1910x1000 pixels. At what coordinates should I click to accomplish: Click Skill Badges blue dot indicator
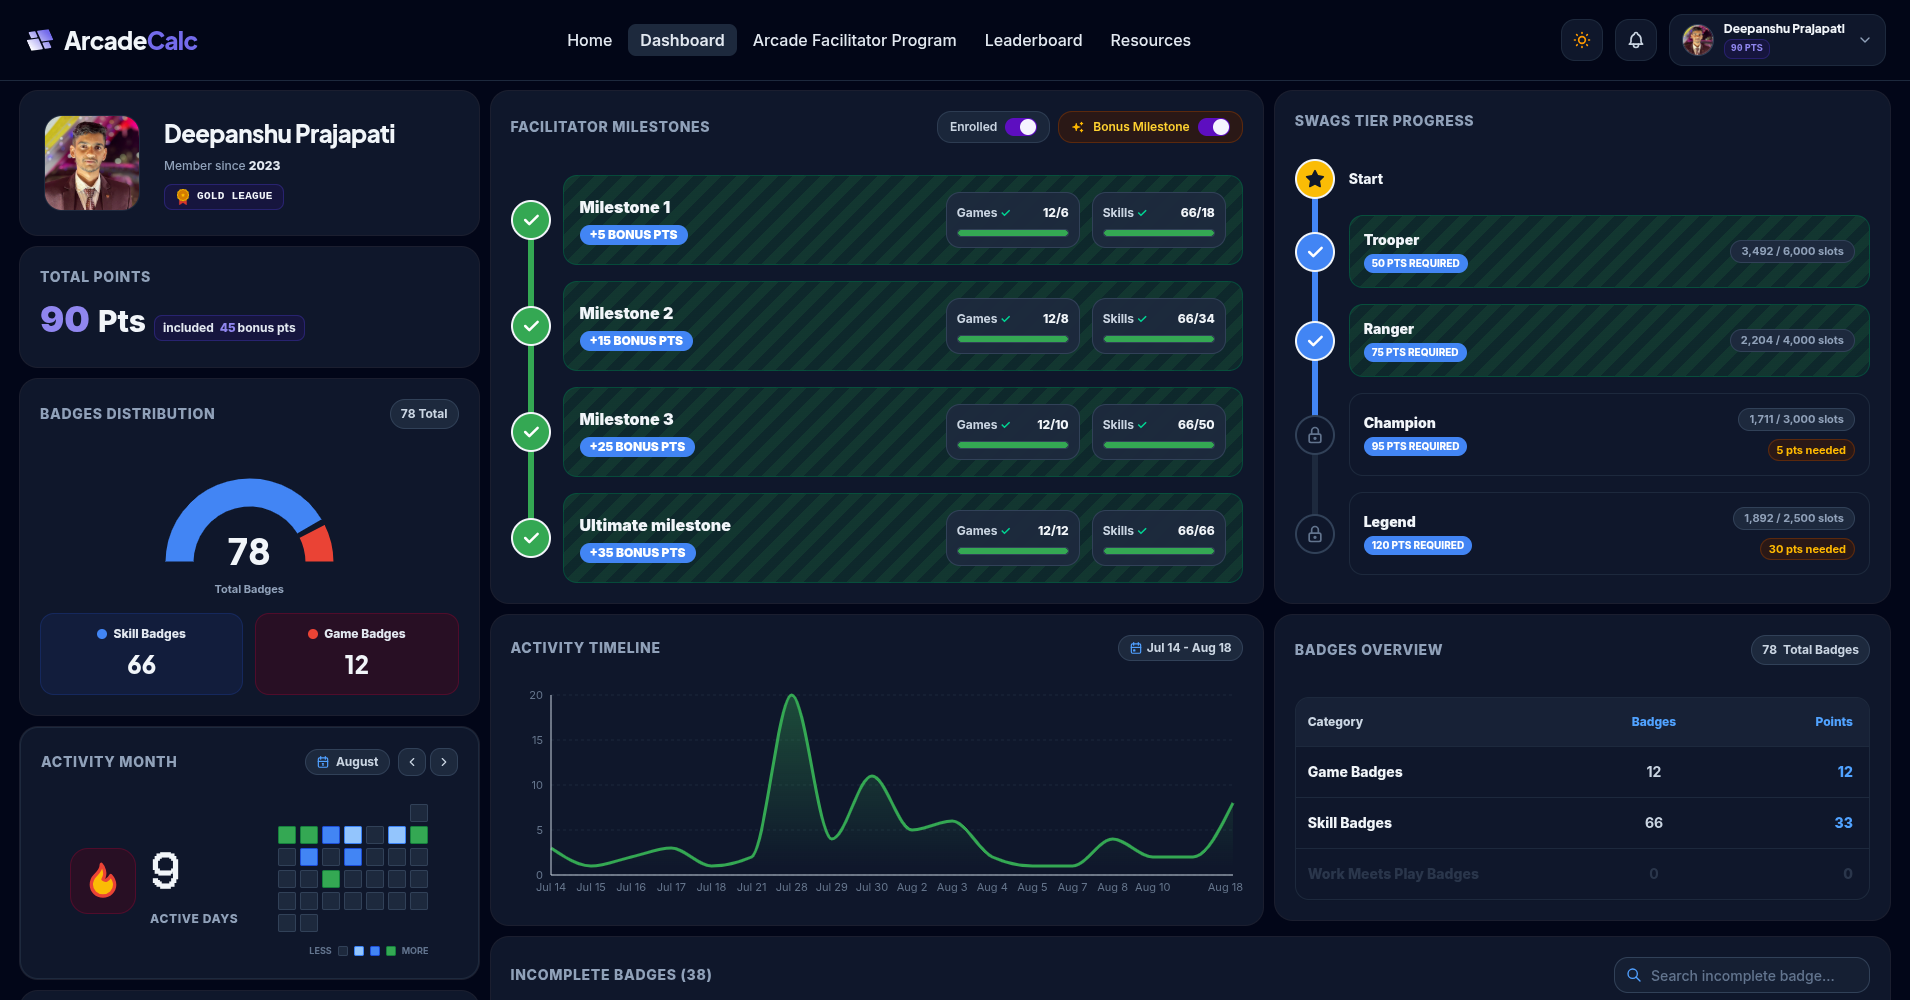coord(102,634)
